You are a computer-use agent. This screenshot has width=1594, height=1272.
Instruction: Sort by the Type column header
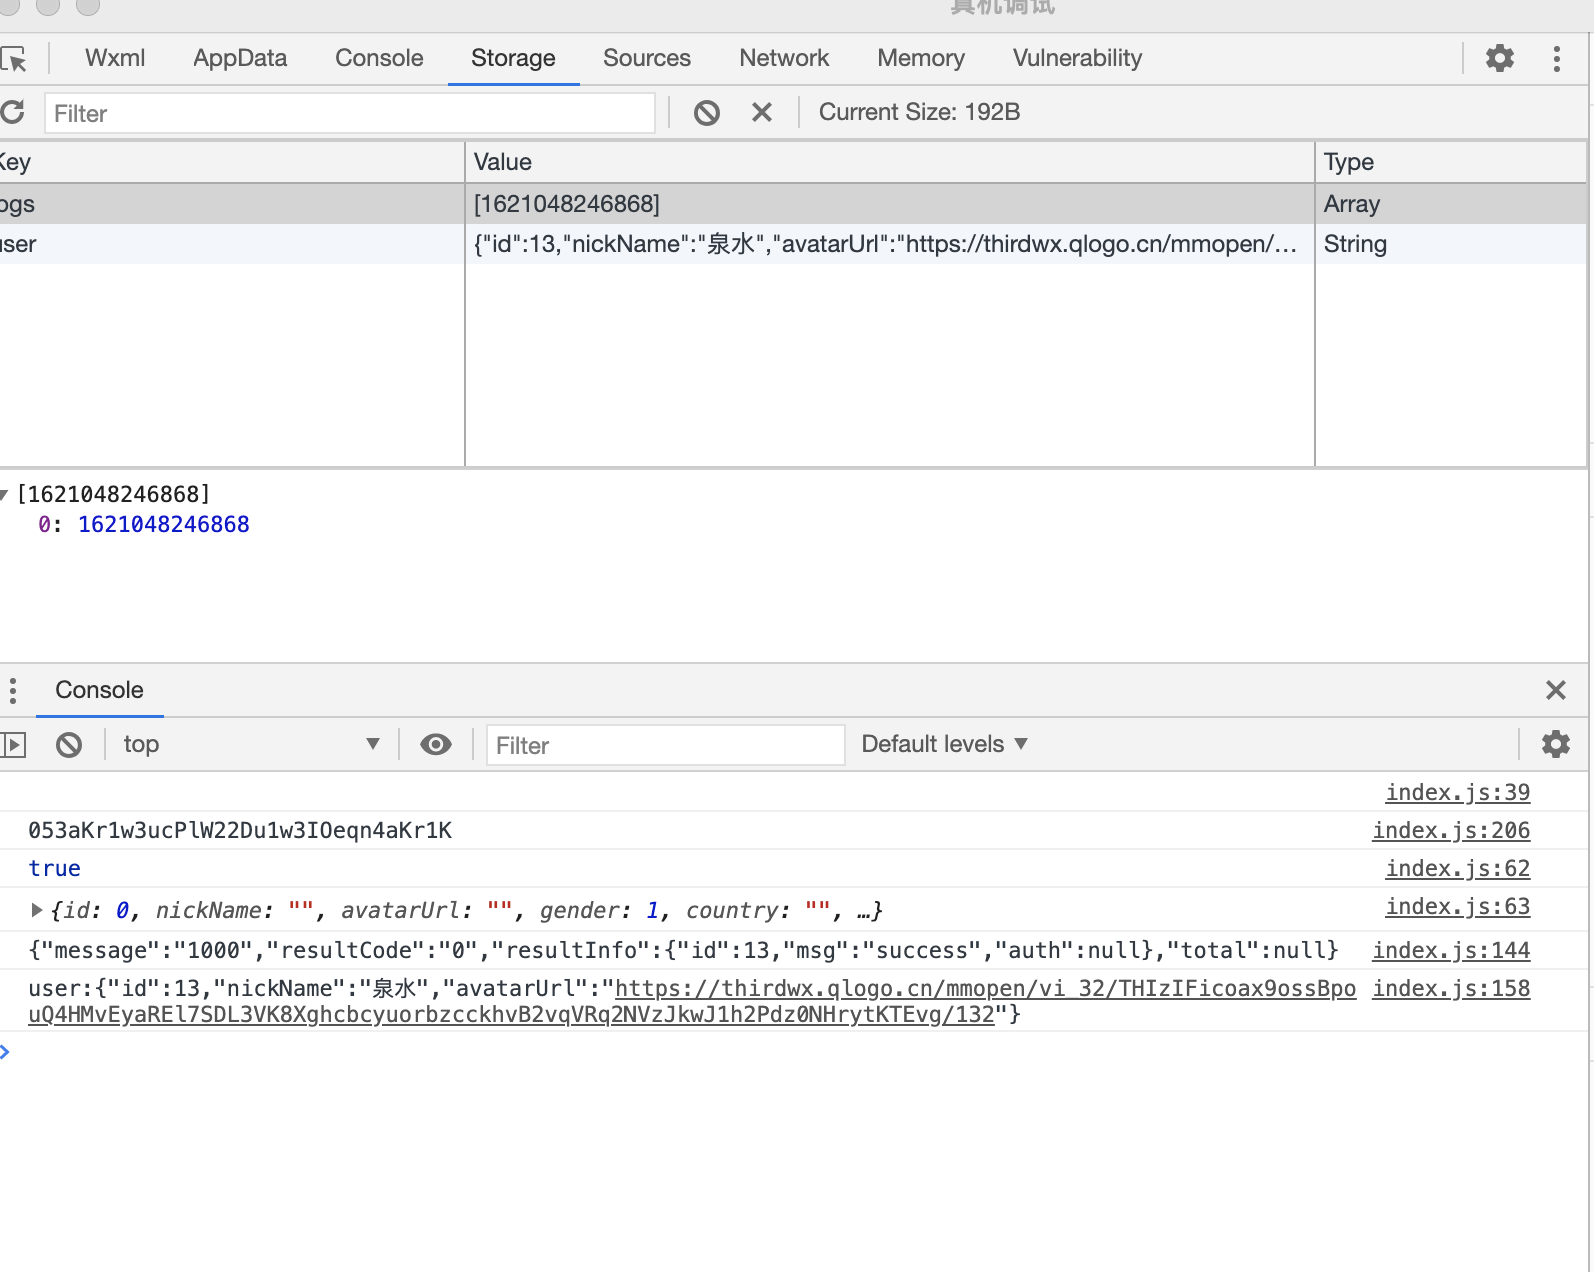click(x=1451, y=162)
